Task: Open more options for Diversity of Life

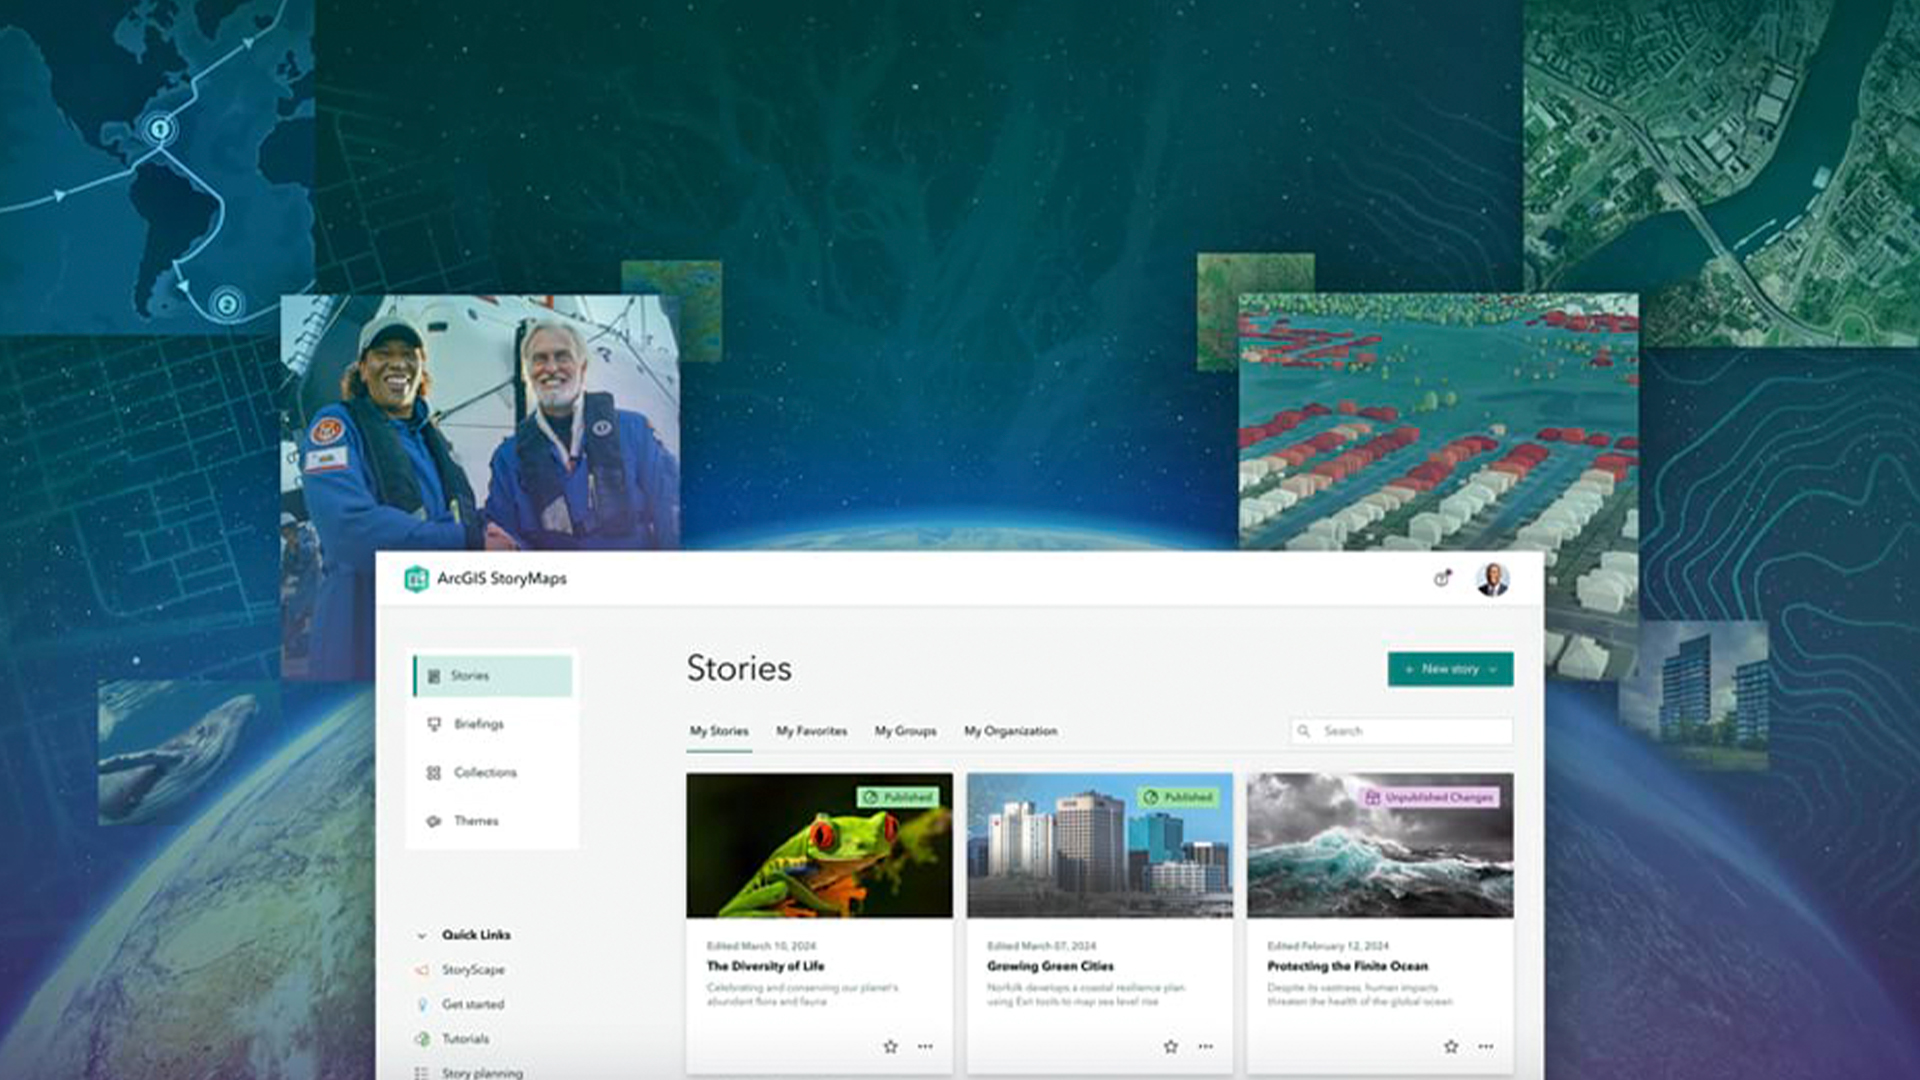Action: pos(925,1047)
